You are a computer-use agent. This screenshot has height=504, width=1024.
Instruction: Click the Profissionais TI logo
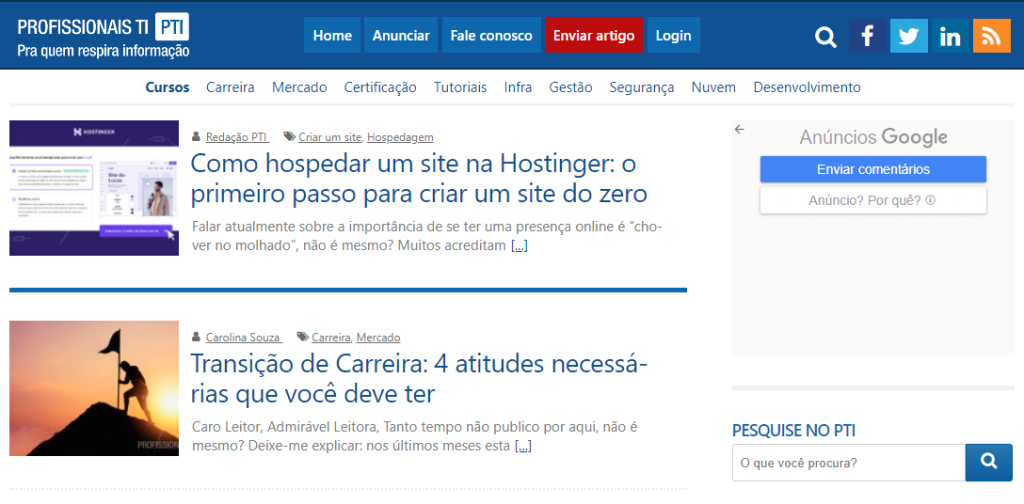coord(103,36)
